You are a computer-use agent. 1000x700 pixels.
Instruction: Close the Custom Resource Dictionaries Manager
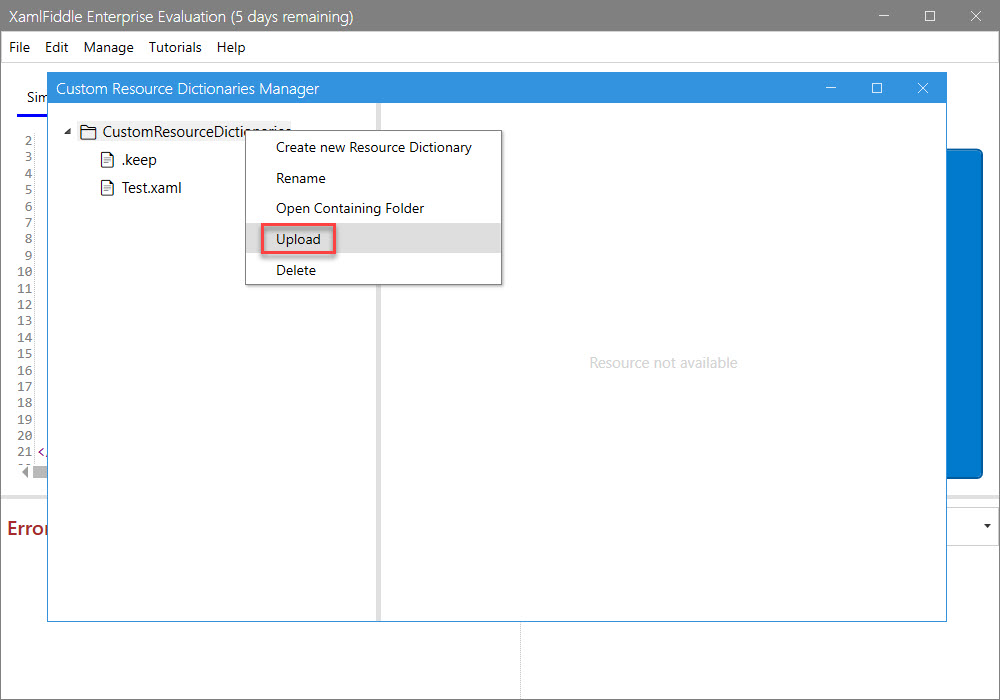click(923, 88)
